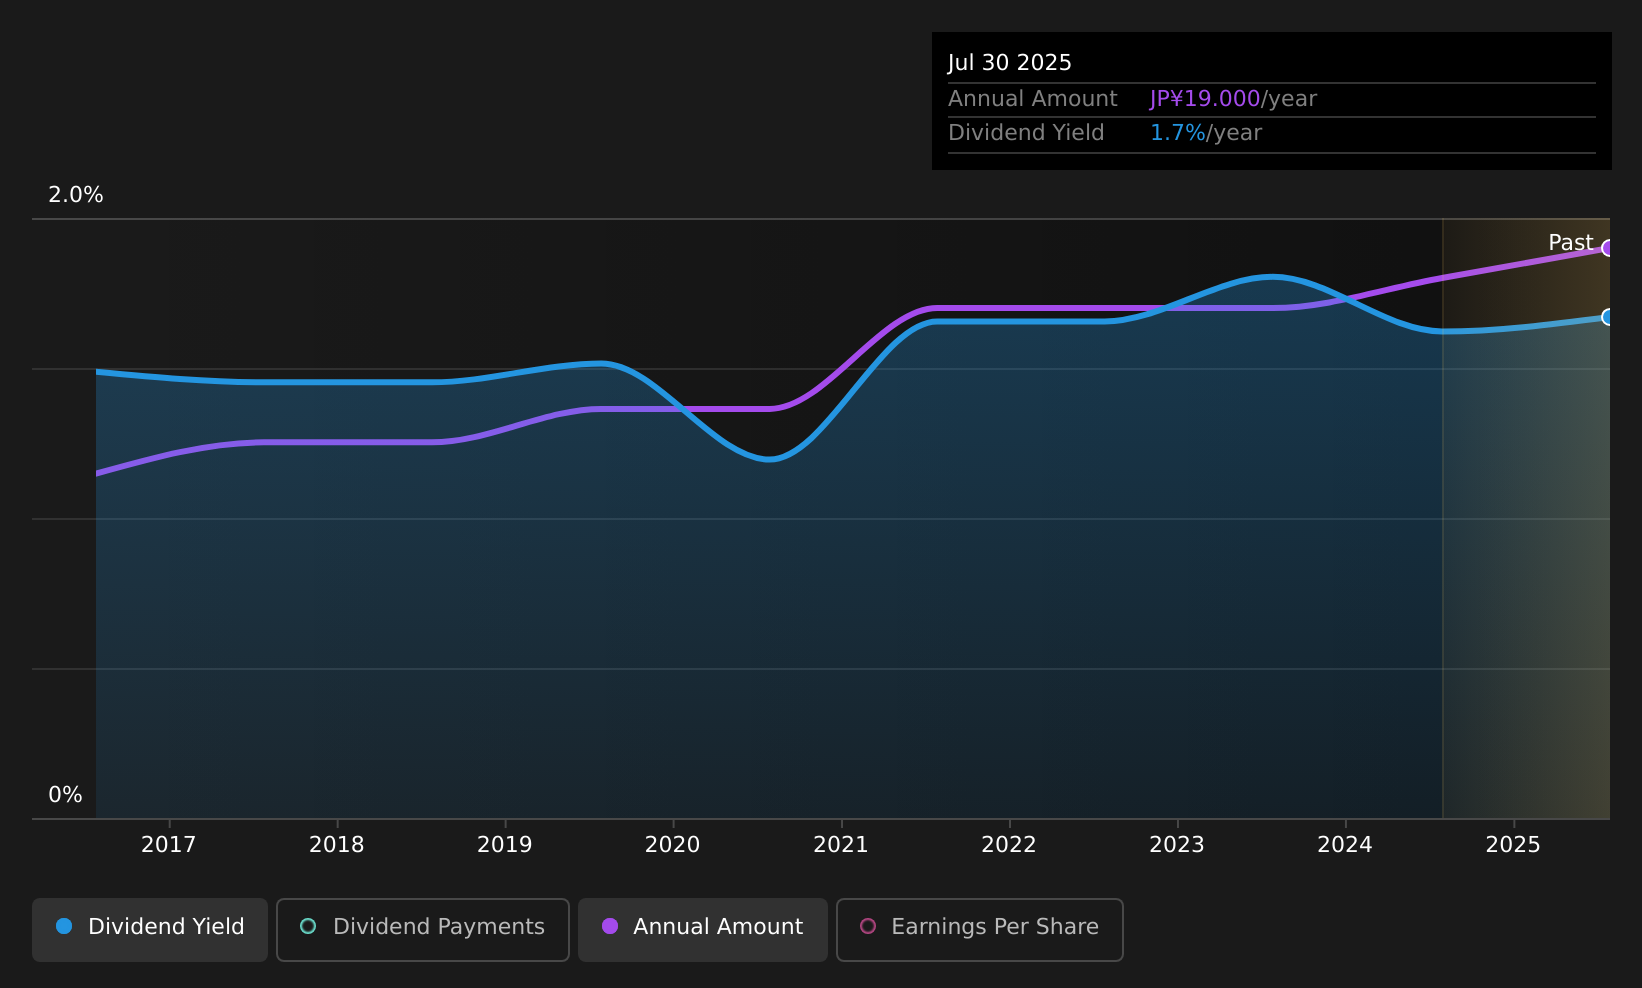Click the 0% y-axis label
This screenshot has height=988, width=1642.
pos(65,795)
